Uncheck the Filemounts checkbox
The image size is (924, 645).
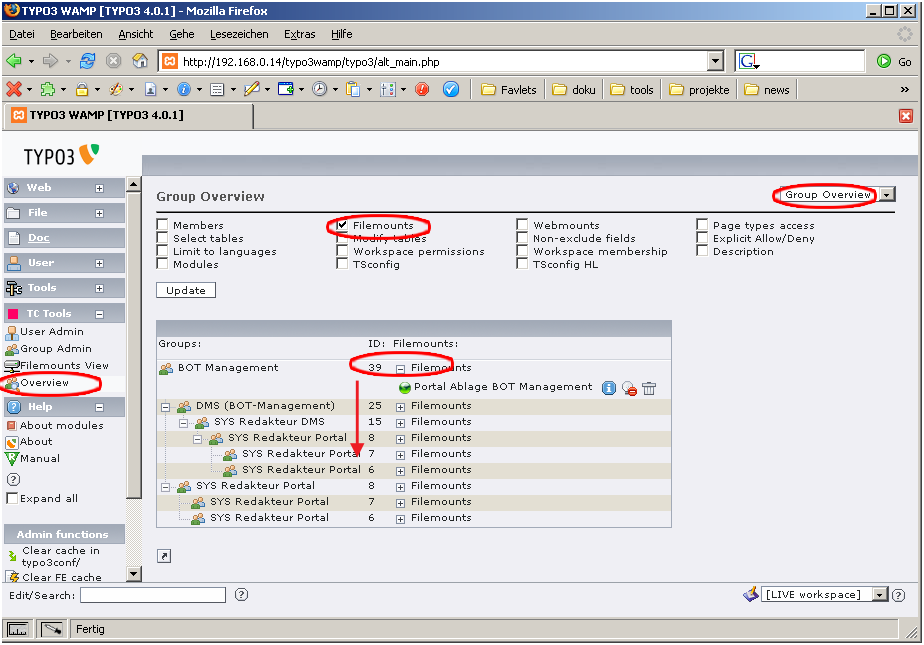point(342,224)
